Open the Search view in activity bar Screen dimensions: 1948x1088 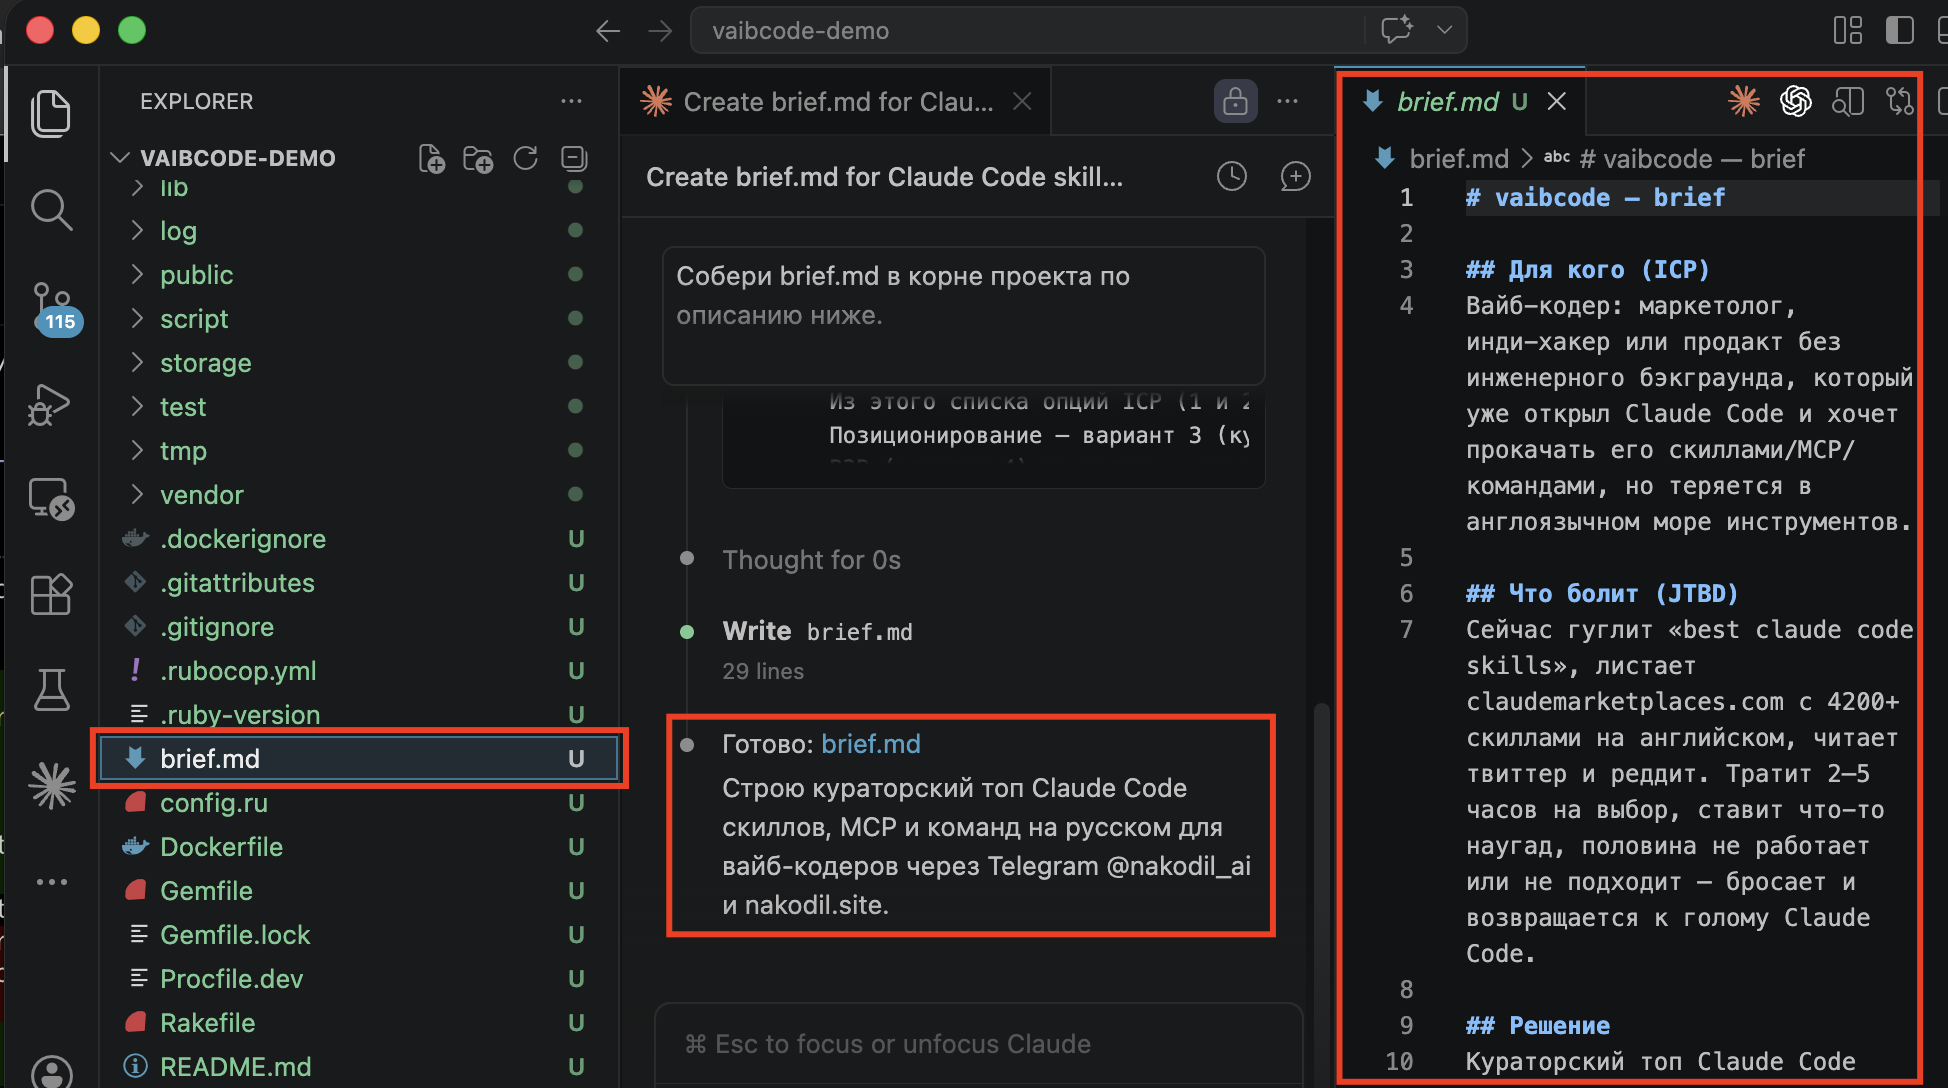point(51,210)
